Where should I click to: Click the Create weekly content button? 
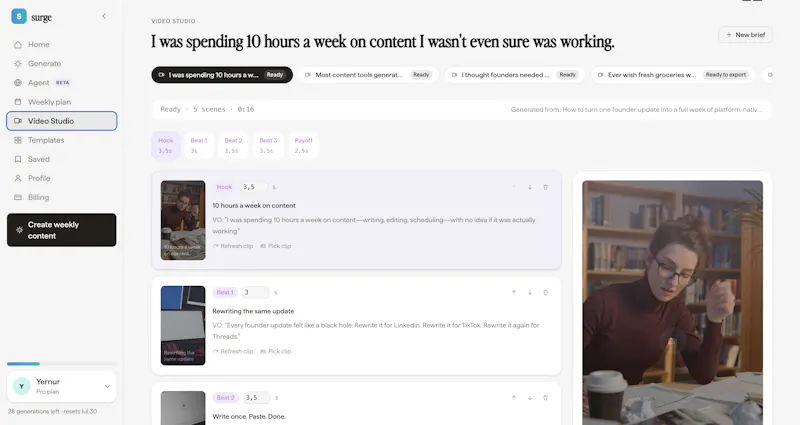pos(61,230)
